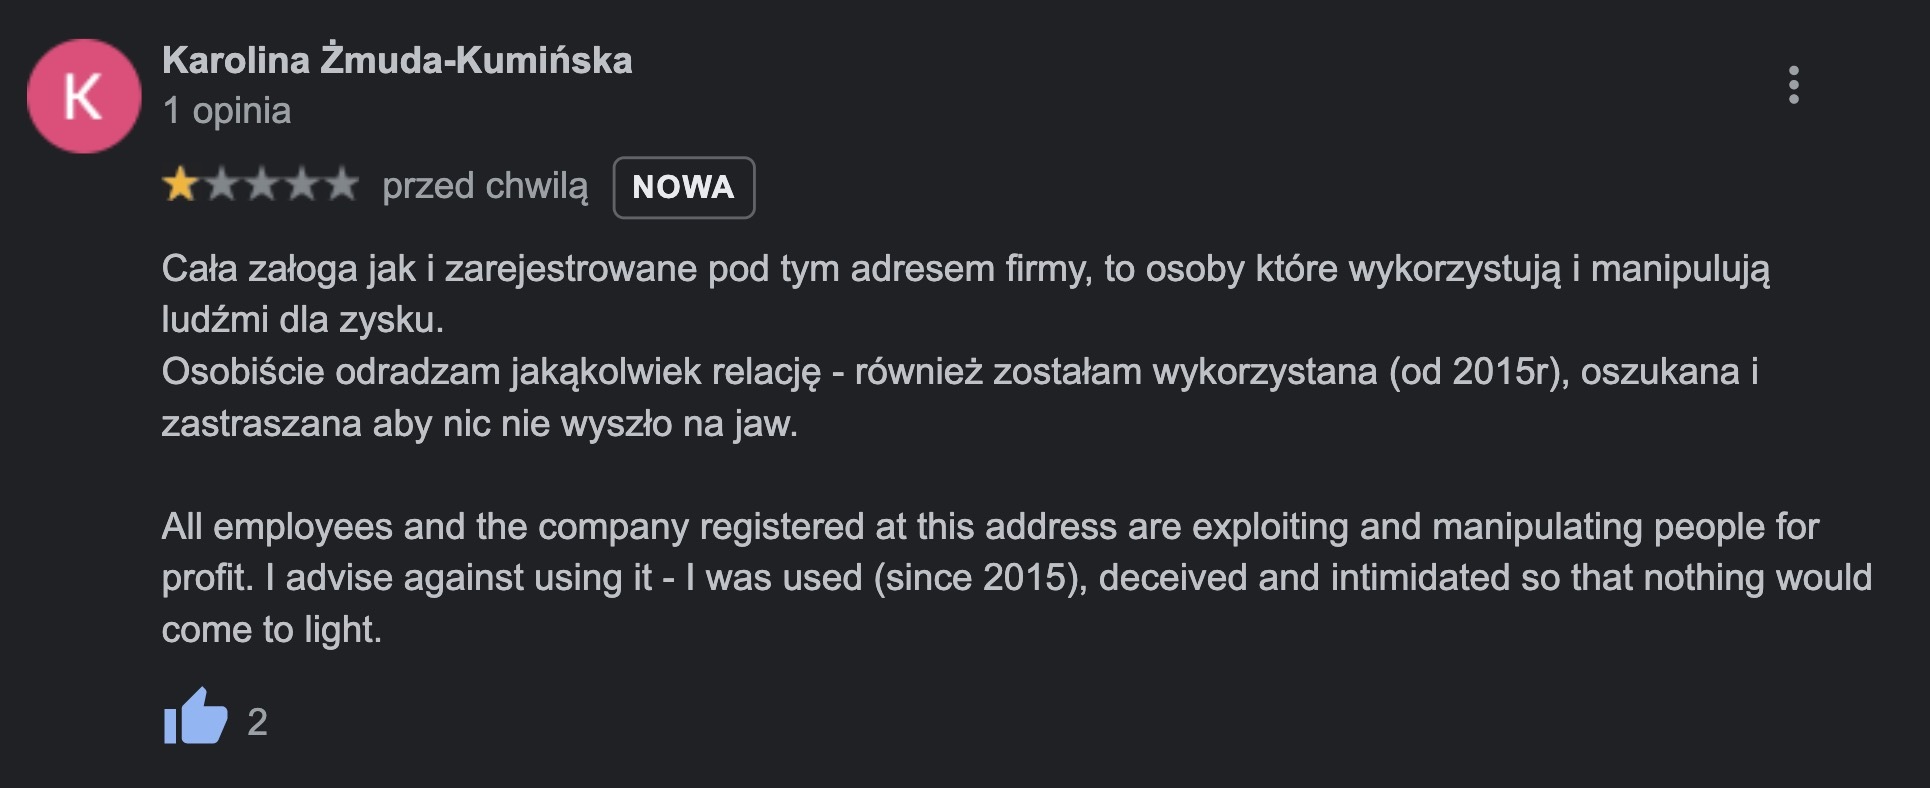The width and height of the screenshot is (1930, 788).
Task: Click the "przed chwilą" timestamp
Action: [x=485, y=186]
